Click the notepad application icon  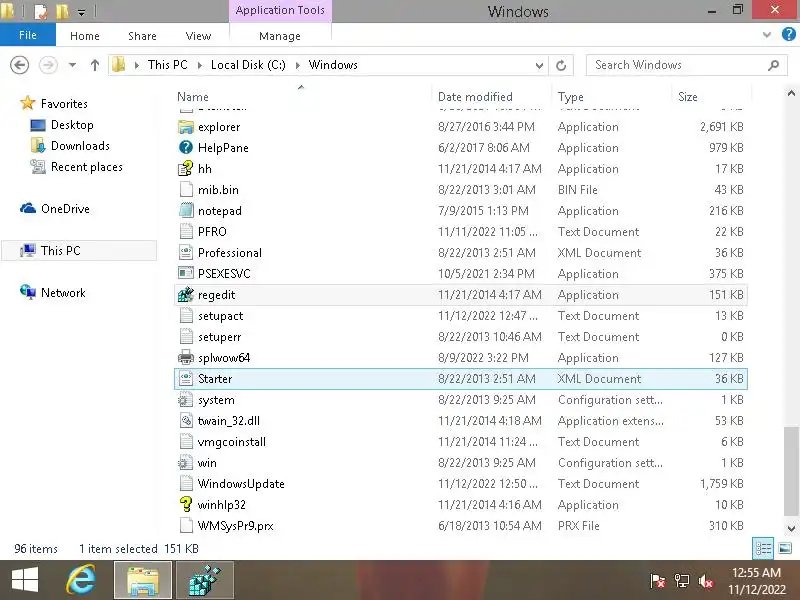186,210
